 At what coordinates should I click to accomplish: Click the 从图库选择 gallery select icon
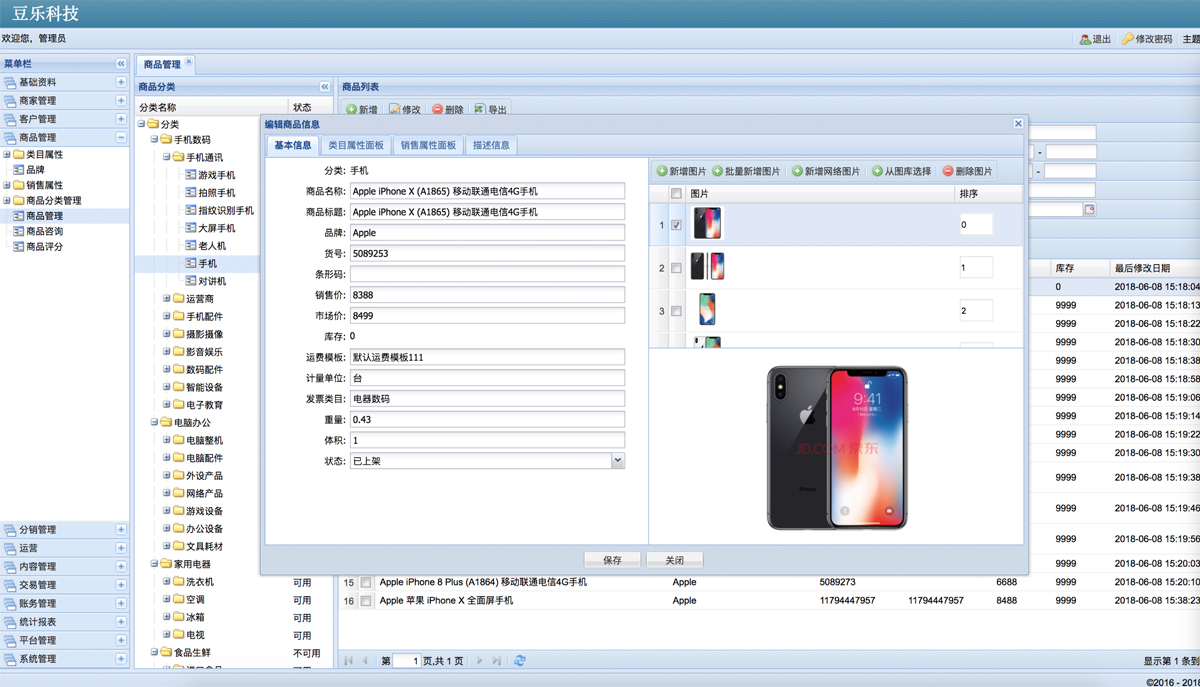tap(878, 171)
